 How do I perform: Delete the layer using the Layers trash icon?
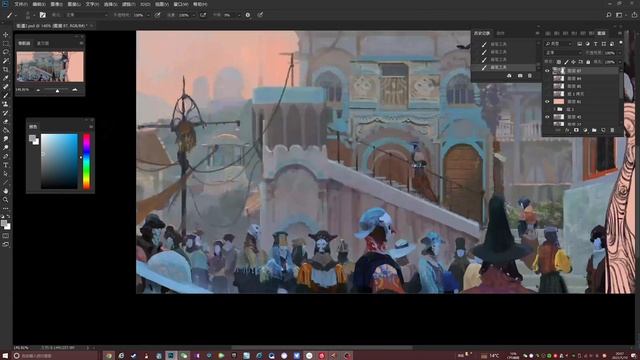pyautogui.click(x=612, y=130)
